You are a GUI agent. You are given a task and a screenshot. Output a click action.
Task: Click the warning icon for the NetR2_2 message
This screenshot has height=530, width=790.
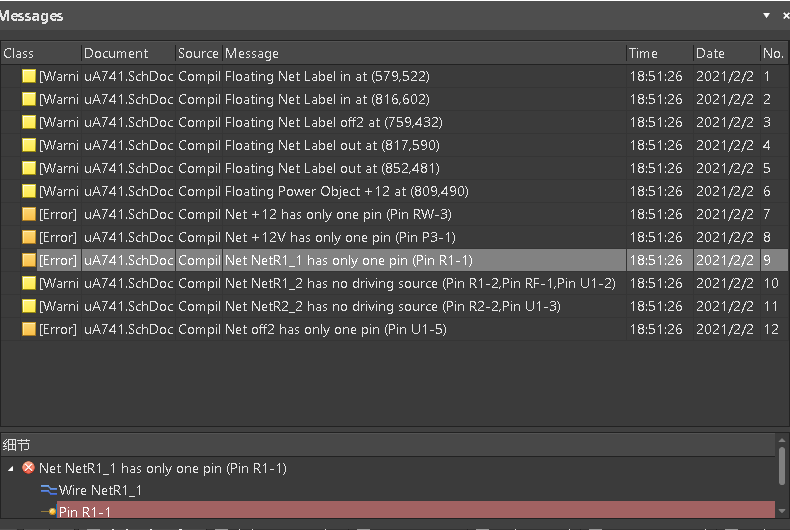pos(29,306)
